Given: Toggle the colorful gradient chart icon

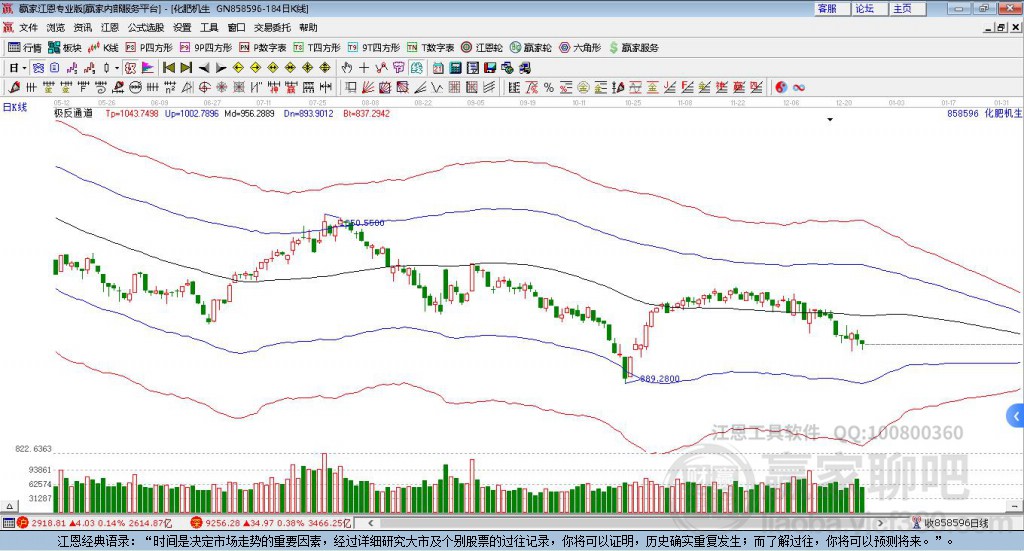Looking at the screenshot, I should tap(148, 68).
